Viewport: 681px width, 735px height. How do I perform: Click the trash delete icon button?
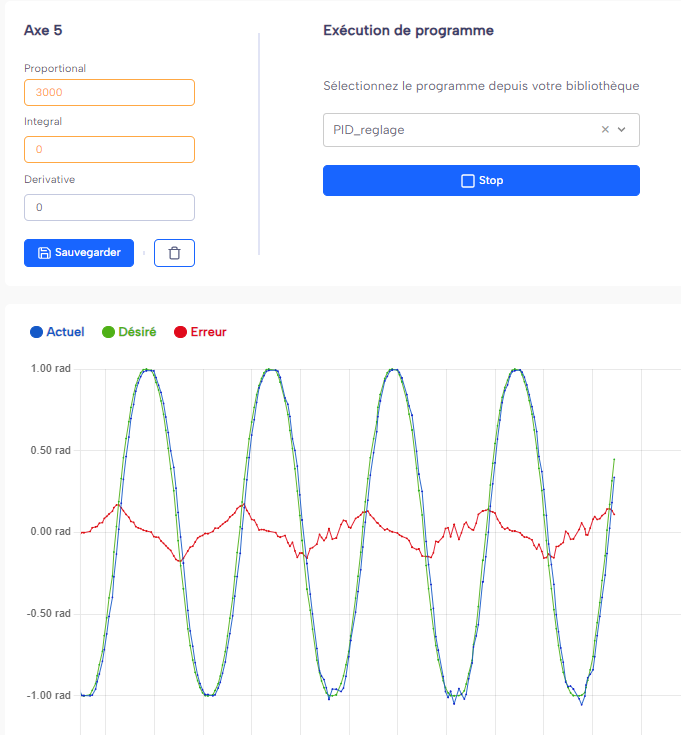(x=174, y=253)
